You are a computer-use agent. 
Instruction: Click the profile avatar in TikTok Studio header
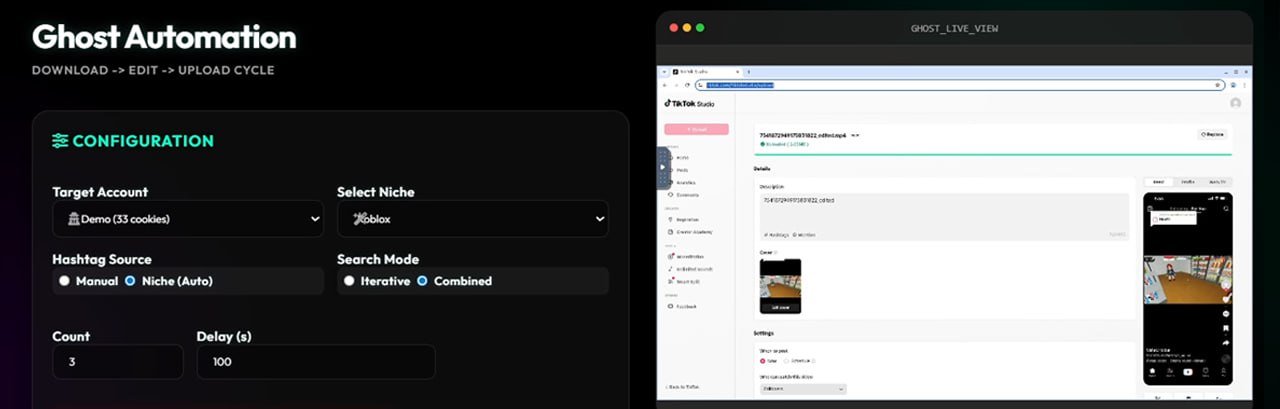[1235, 103]
